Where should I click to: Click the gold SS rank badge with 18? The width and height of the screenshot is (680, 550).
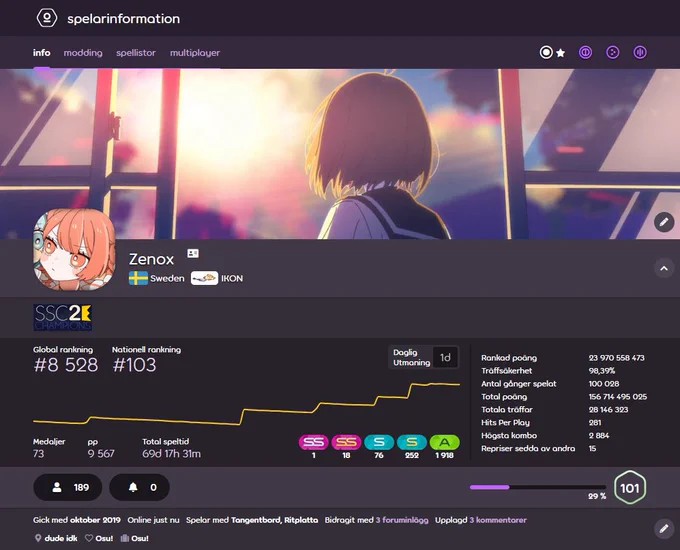click(x=346, y=442)
